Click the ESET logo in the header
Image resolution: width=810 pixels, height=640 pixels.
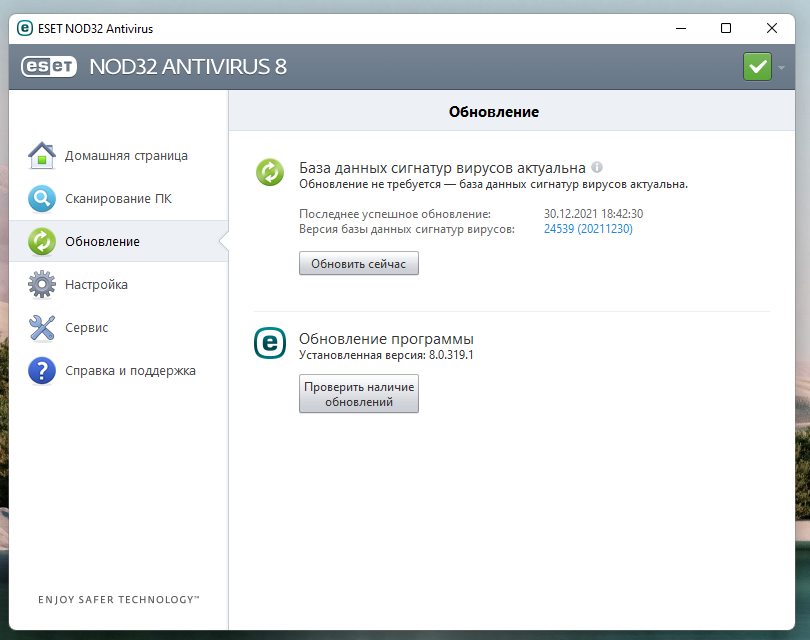coord(50,67)
